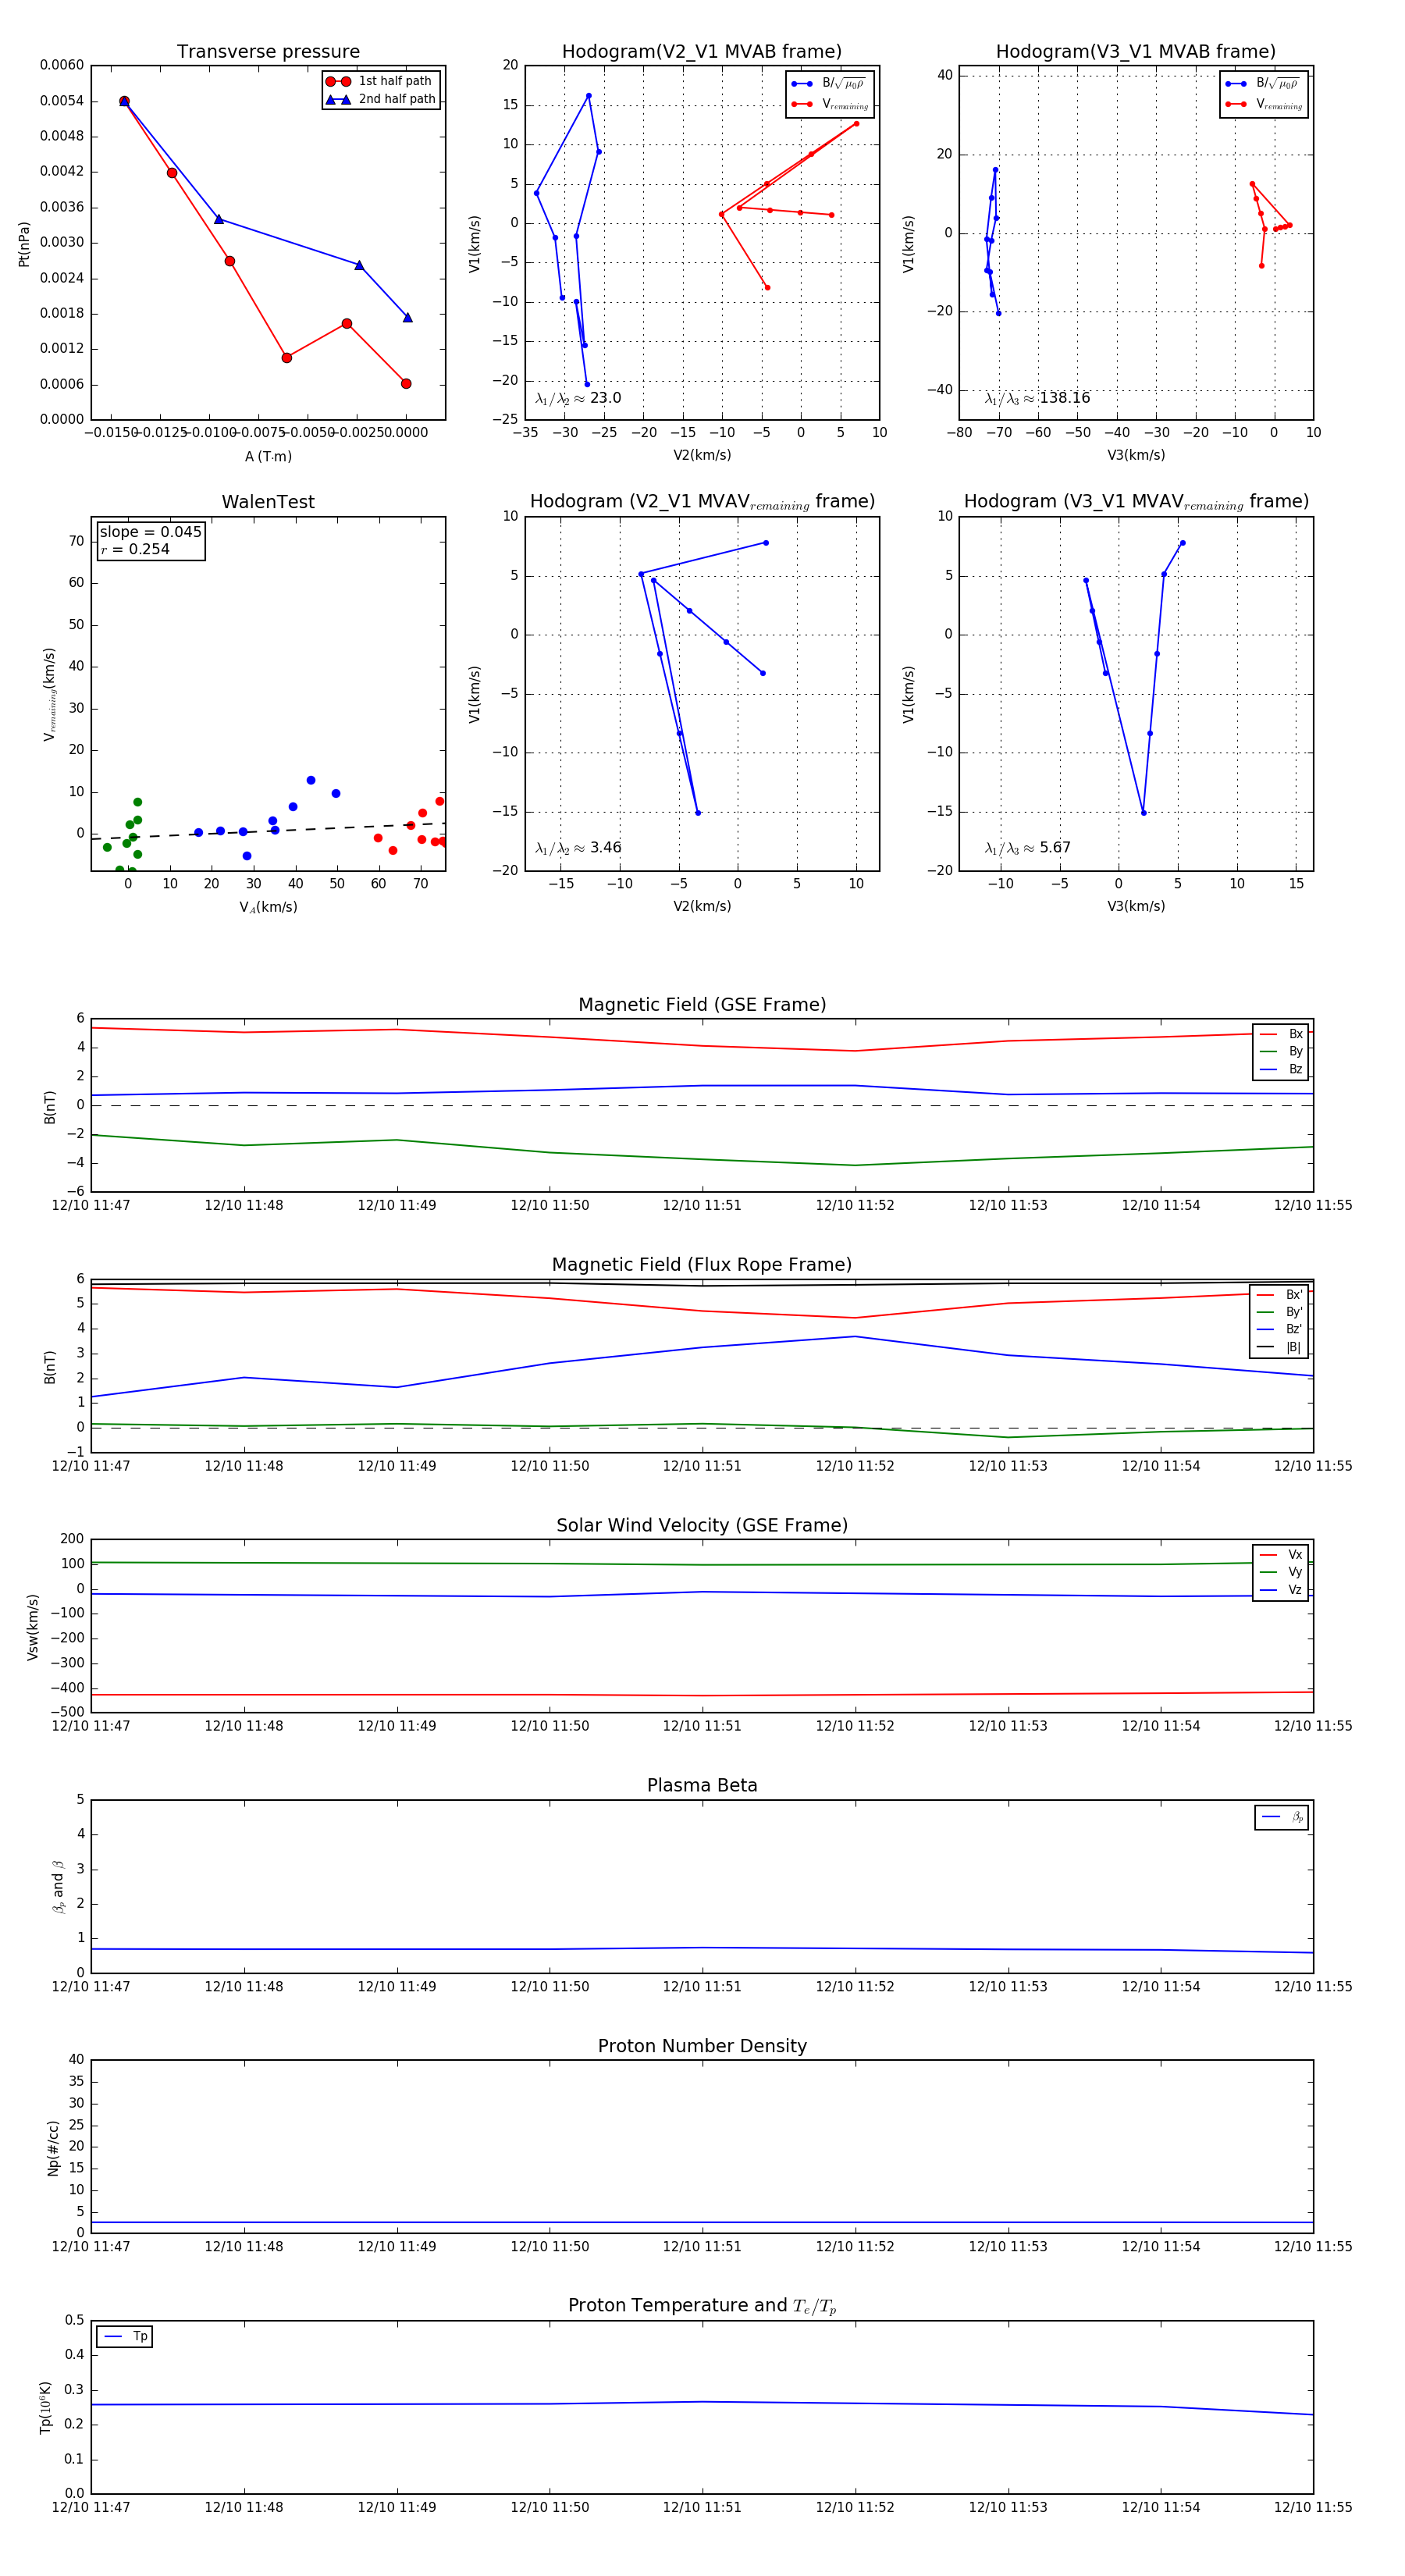Click the "A (T·m)" x-axis label
The image size is (1405, 2576).
pyautogui.click(x=268, y=456)
